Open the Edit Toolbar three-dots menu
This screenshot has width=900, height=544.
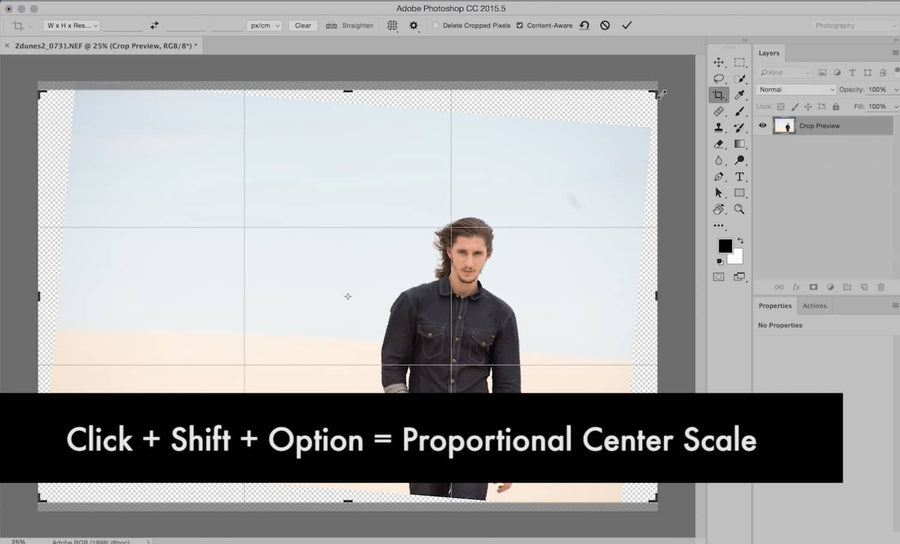coord(719,226)
